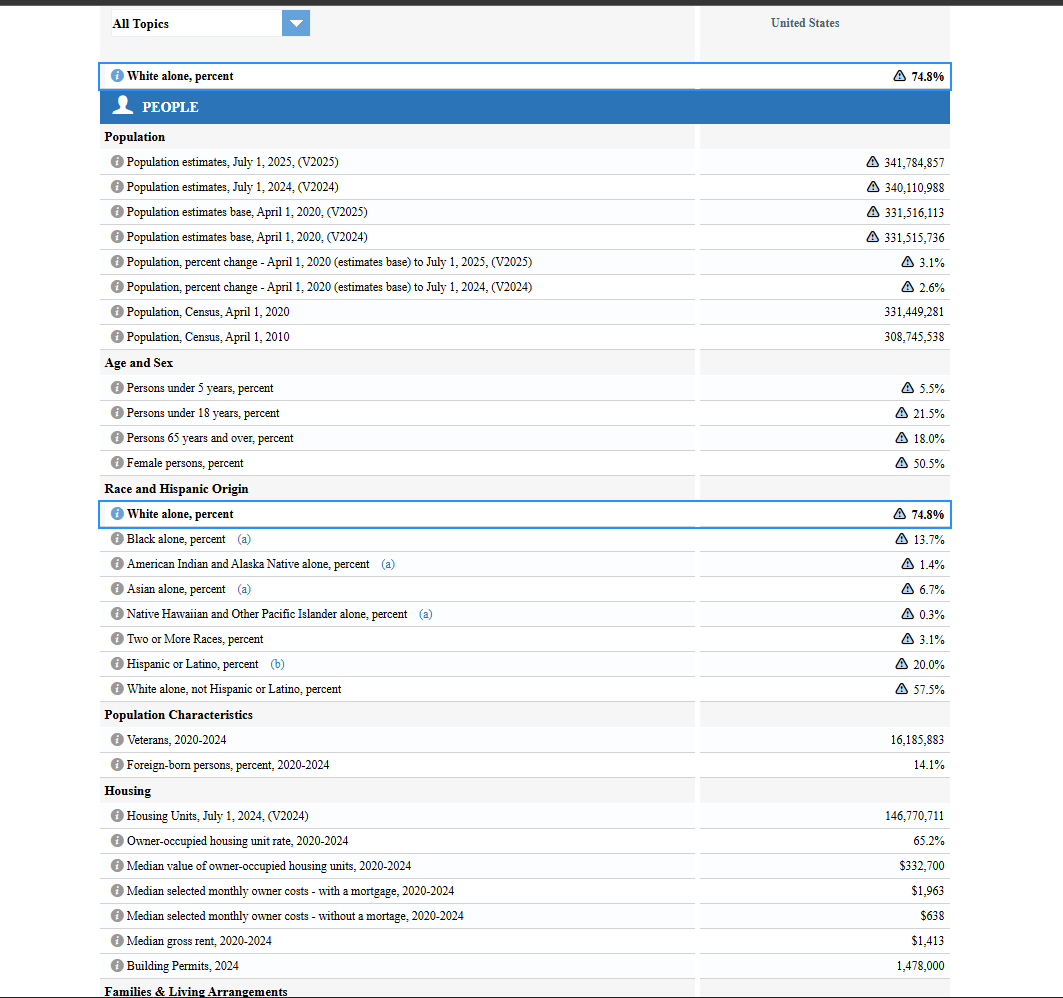Click info icon for Persons under 5 years
This screenshot has height=998, width=1063.
(117, 388)
